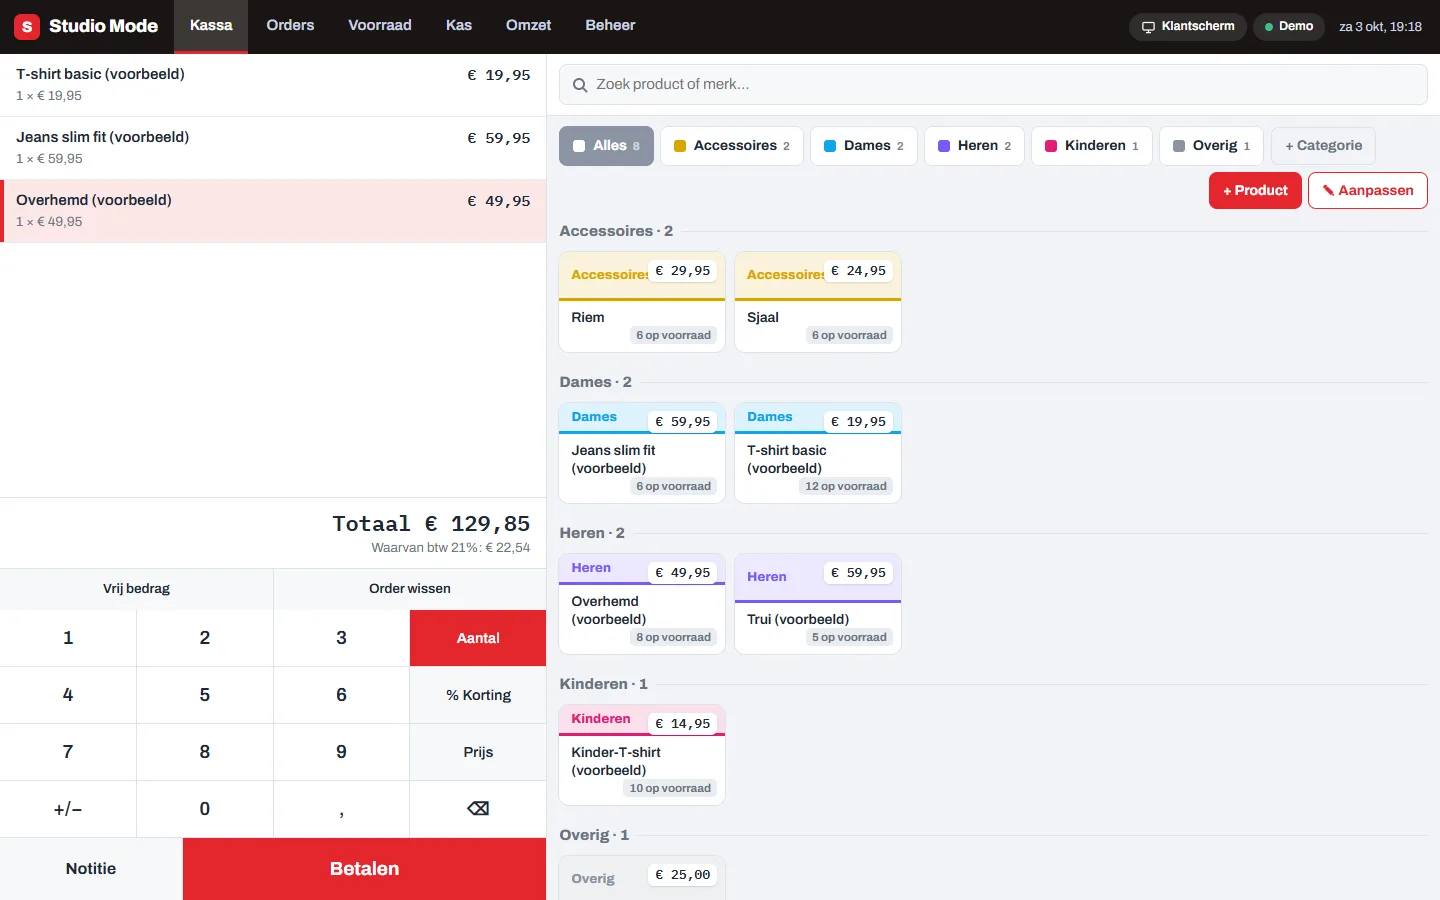1440x900 pixels.
Task: Click the Studio Mode logo icon
Action: pos(27,27)
